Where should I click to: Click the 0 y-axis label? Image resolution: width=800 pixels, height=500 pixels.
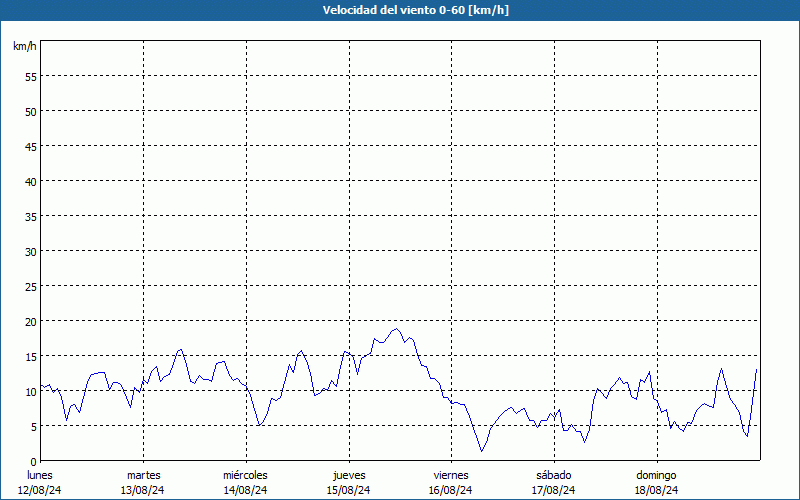[34, 461]
